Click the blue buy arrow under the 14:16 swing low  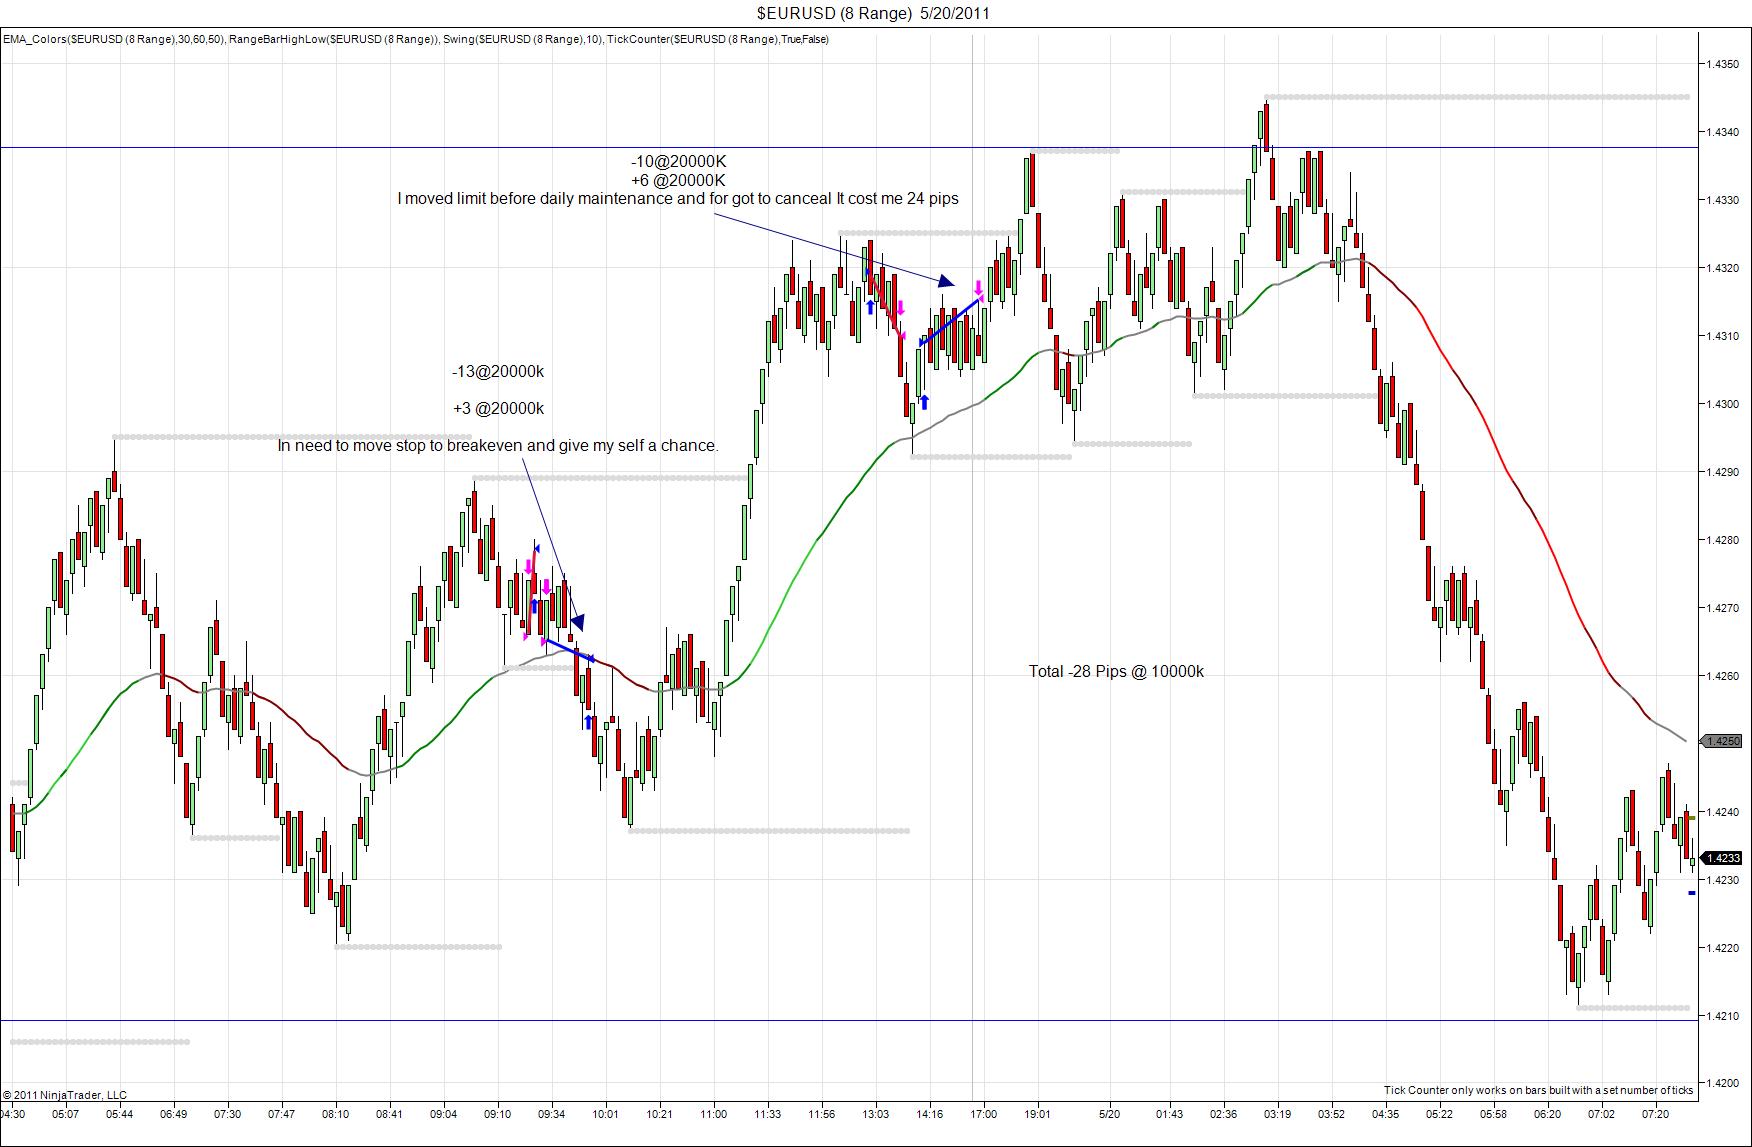click(924, 402)
